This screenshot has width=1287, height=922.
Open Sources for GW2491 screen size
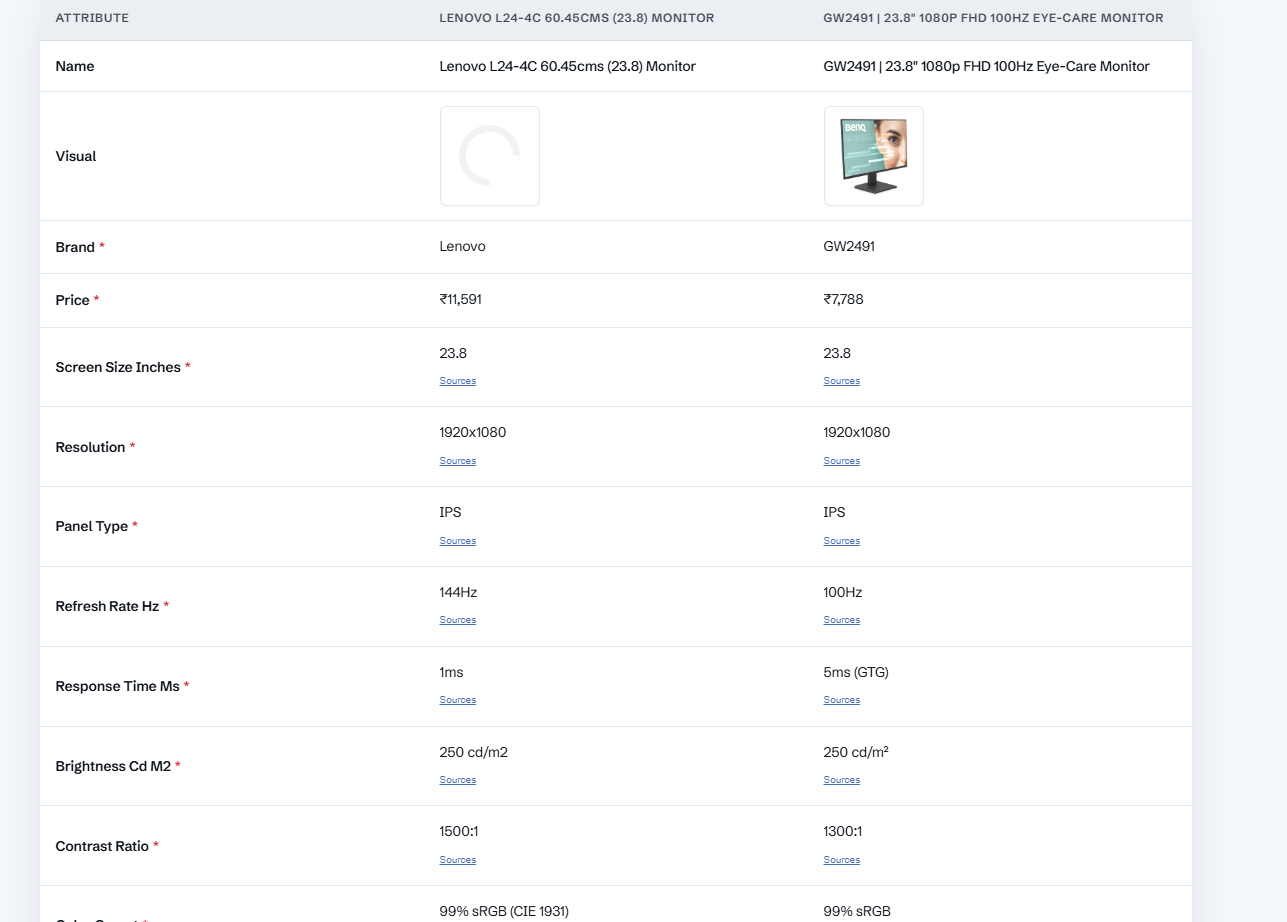point(841,380)
